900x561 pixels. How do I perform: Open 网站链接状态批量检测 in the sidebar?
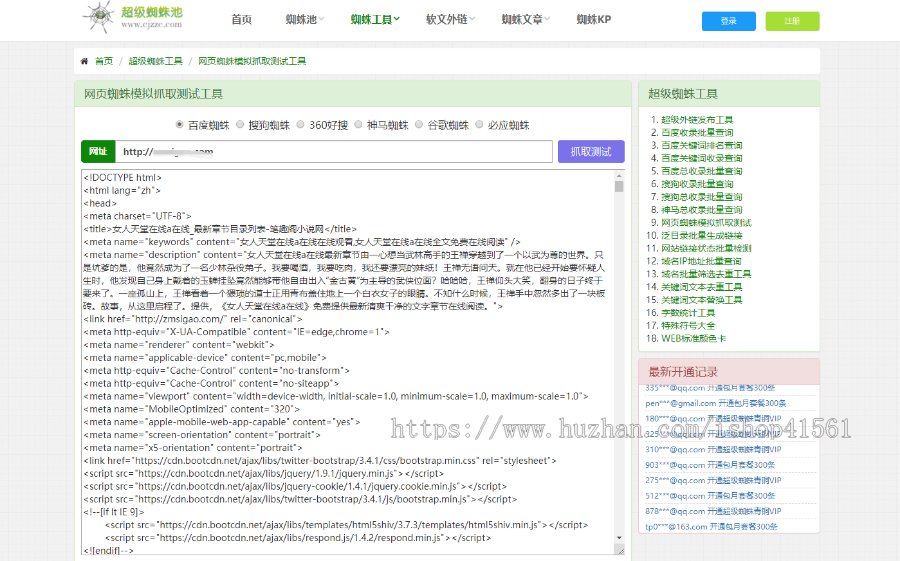click(706, 248)
